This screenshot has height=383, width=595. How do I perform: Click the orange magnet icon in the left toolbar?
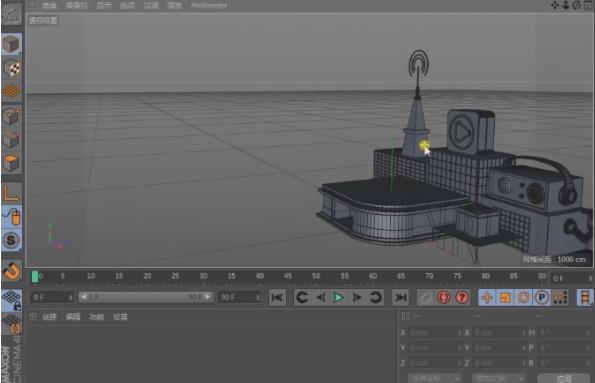(11, 271)
